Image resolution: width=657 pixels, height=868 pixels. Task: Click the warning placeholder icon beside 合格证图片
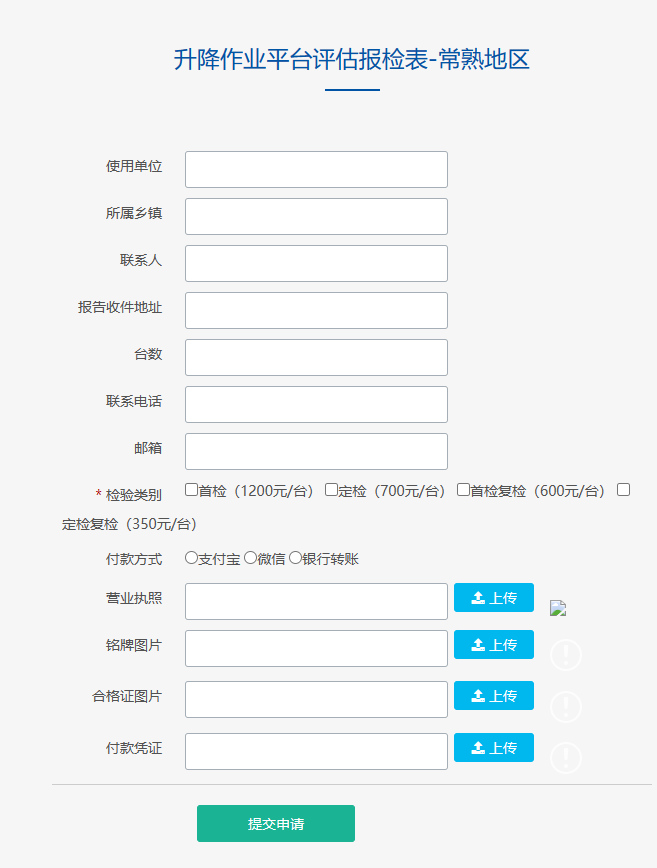(566, 707)
